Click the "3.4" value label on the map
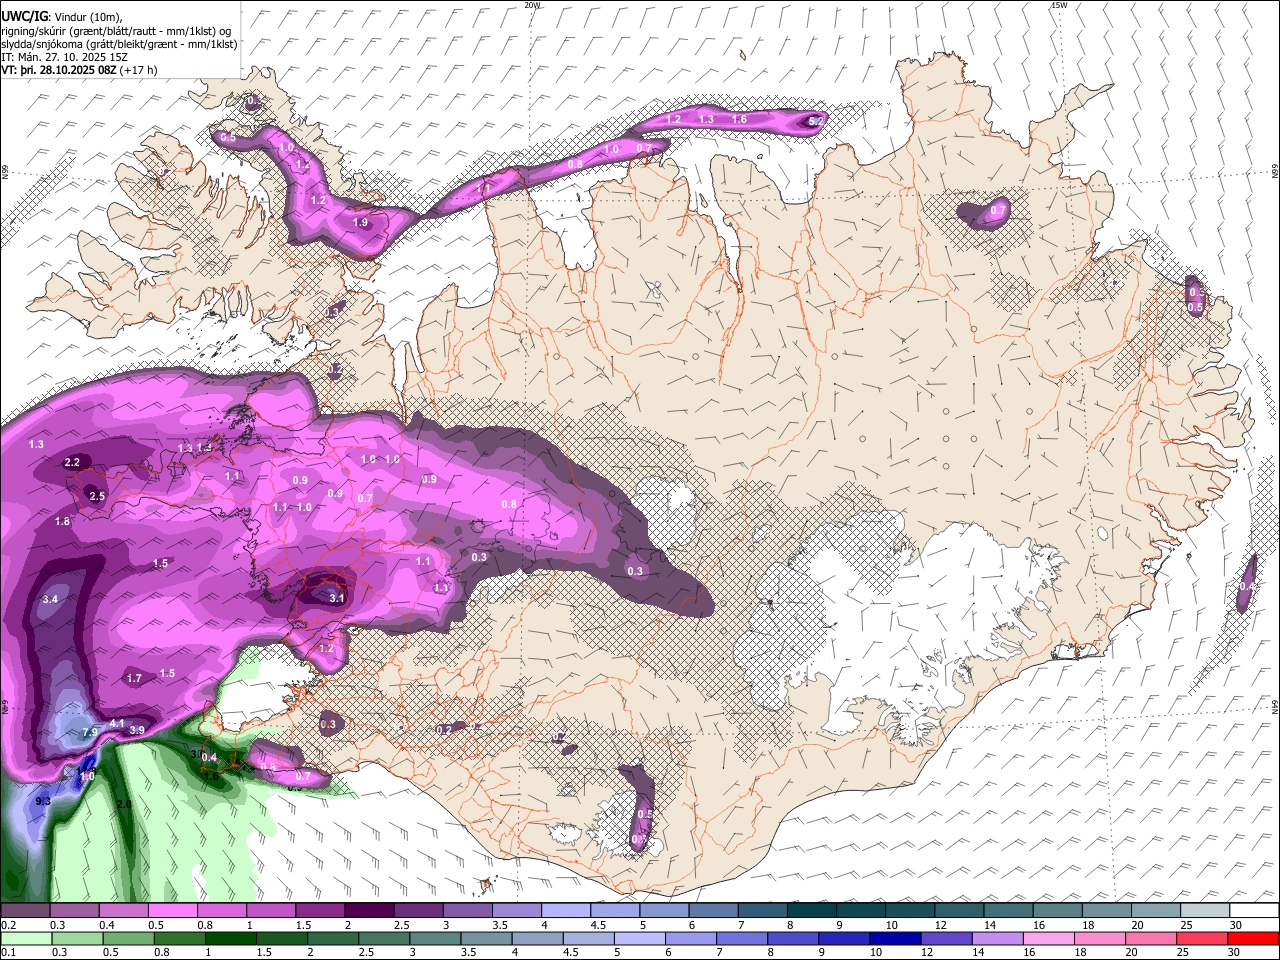 coord(51,599)
